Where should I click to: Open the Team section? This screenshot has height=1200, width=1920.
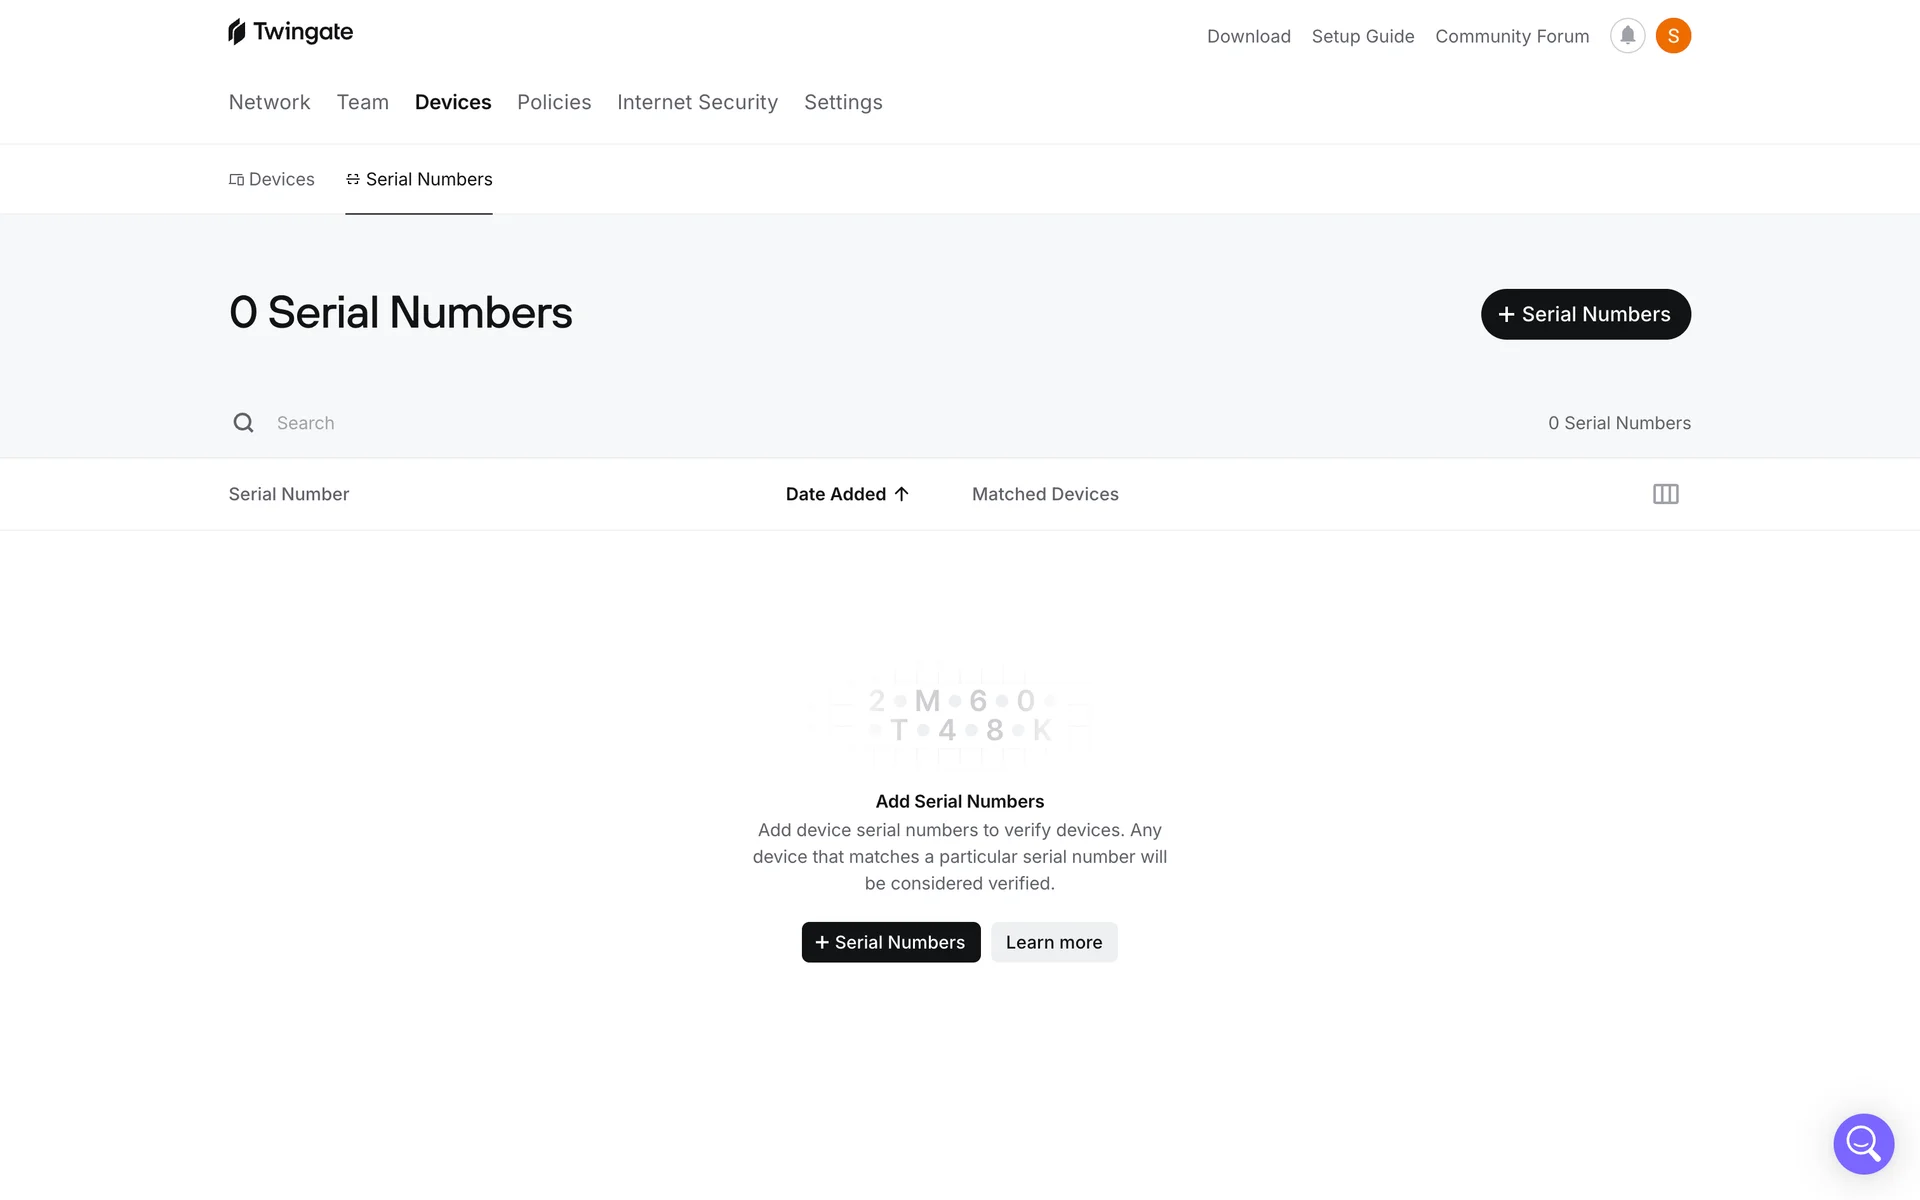[x=362, y=102]
